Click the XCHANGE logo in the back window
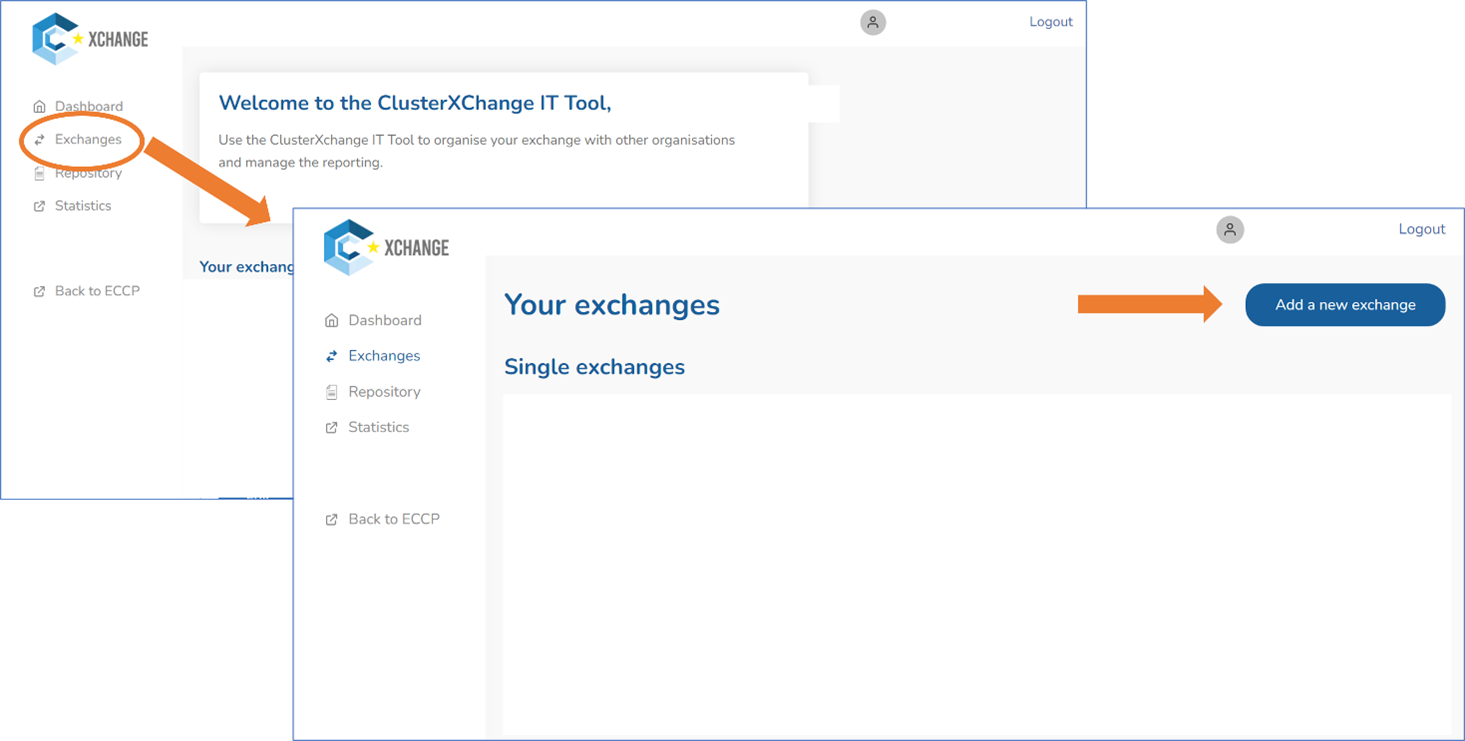The width and height of the screenshot is (1465, 741). click(90, 39)
